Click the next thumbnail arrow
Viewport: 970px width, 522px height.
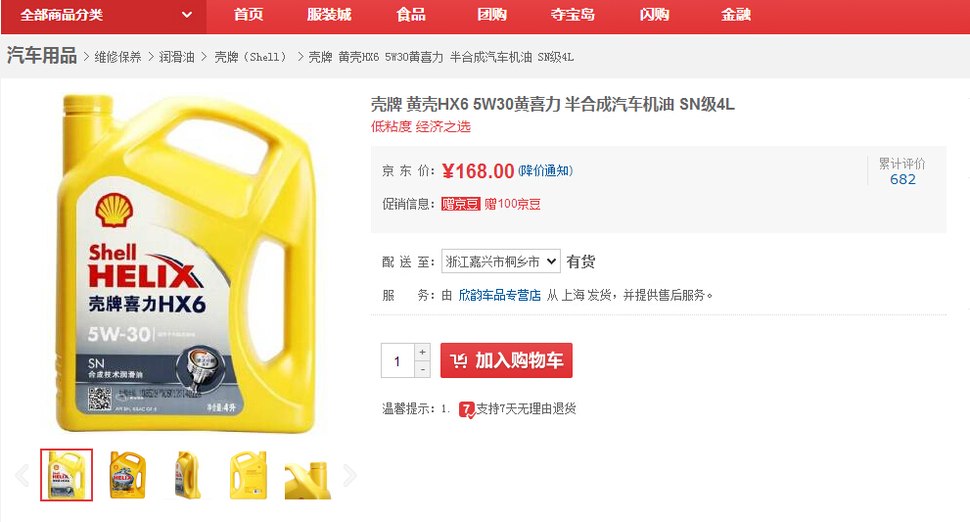coord(350,475)
